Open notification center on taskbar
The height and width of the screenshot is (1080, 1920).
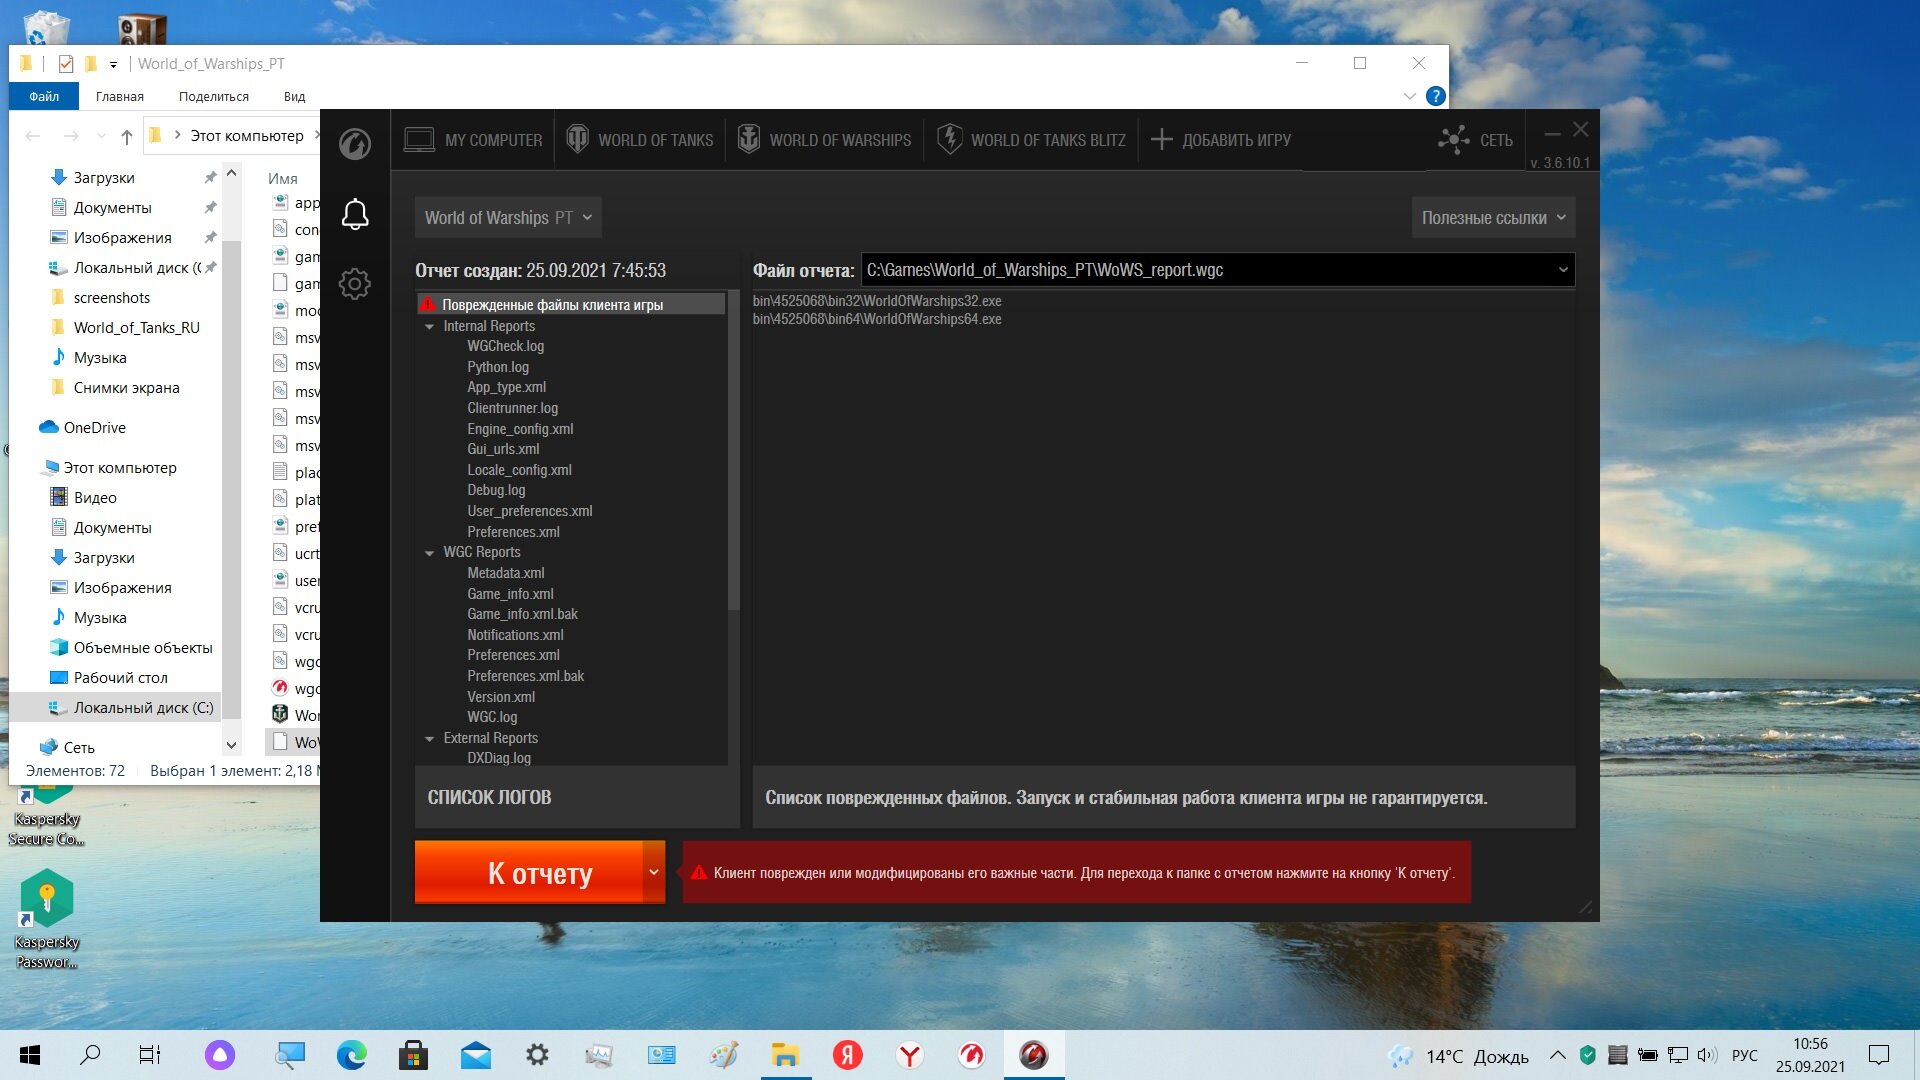(1879, 1055)
